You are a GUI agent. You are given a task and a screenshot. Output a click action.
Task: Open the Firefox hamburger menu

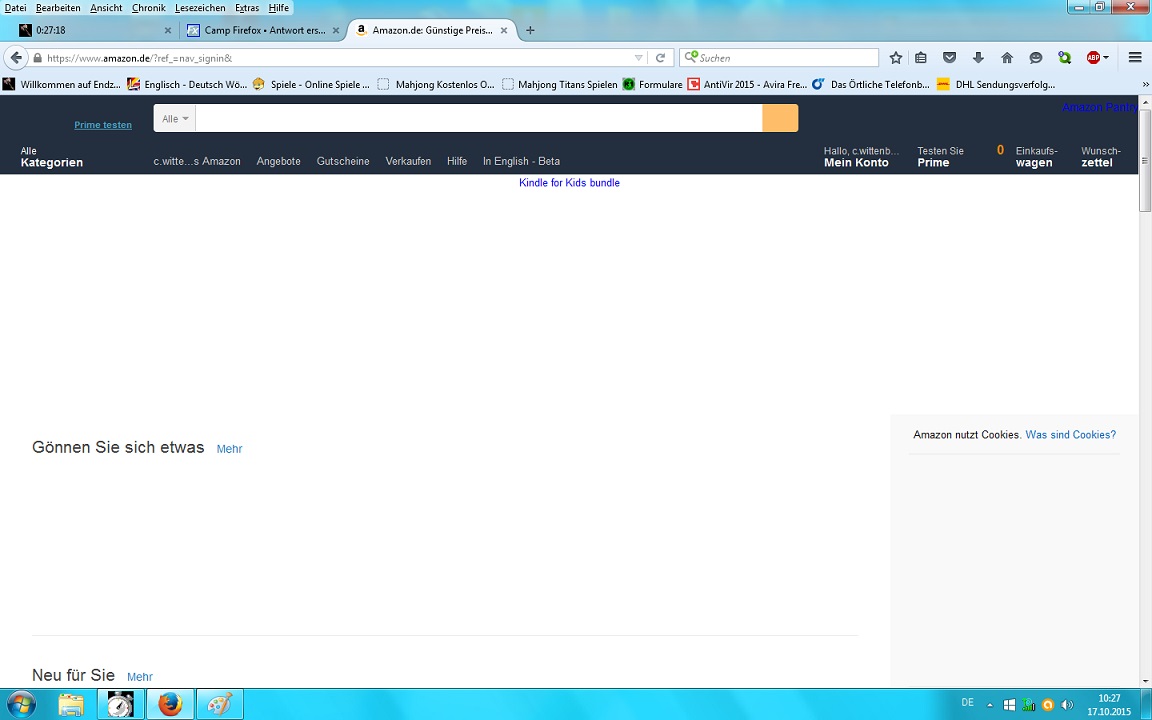(1135, 57)
